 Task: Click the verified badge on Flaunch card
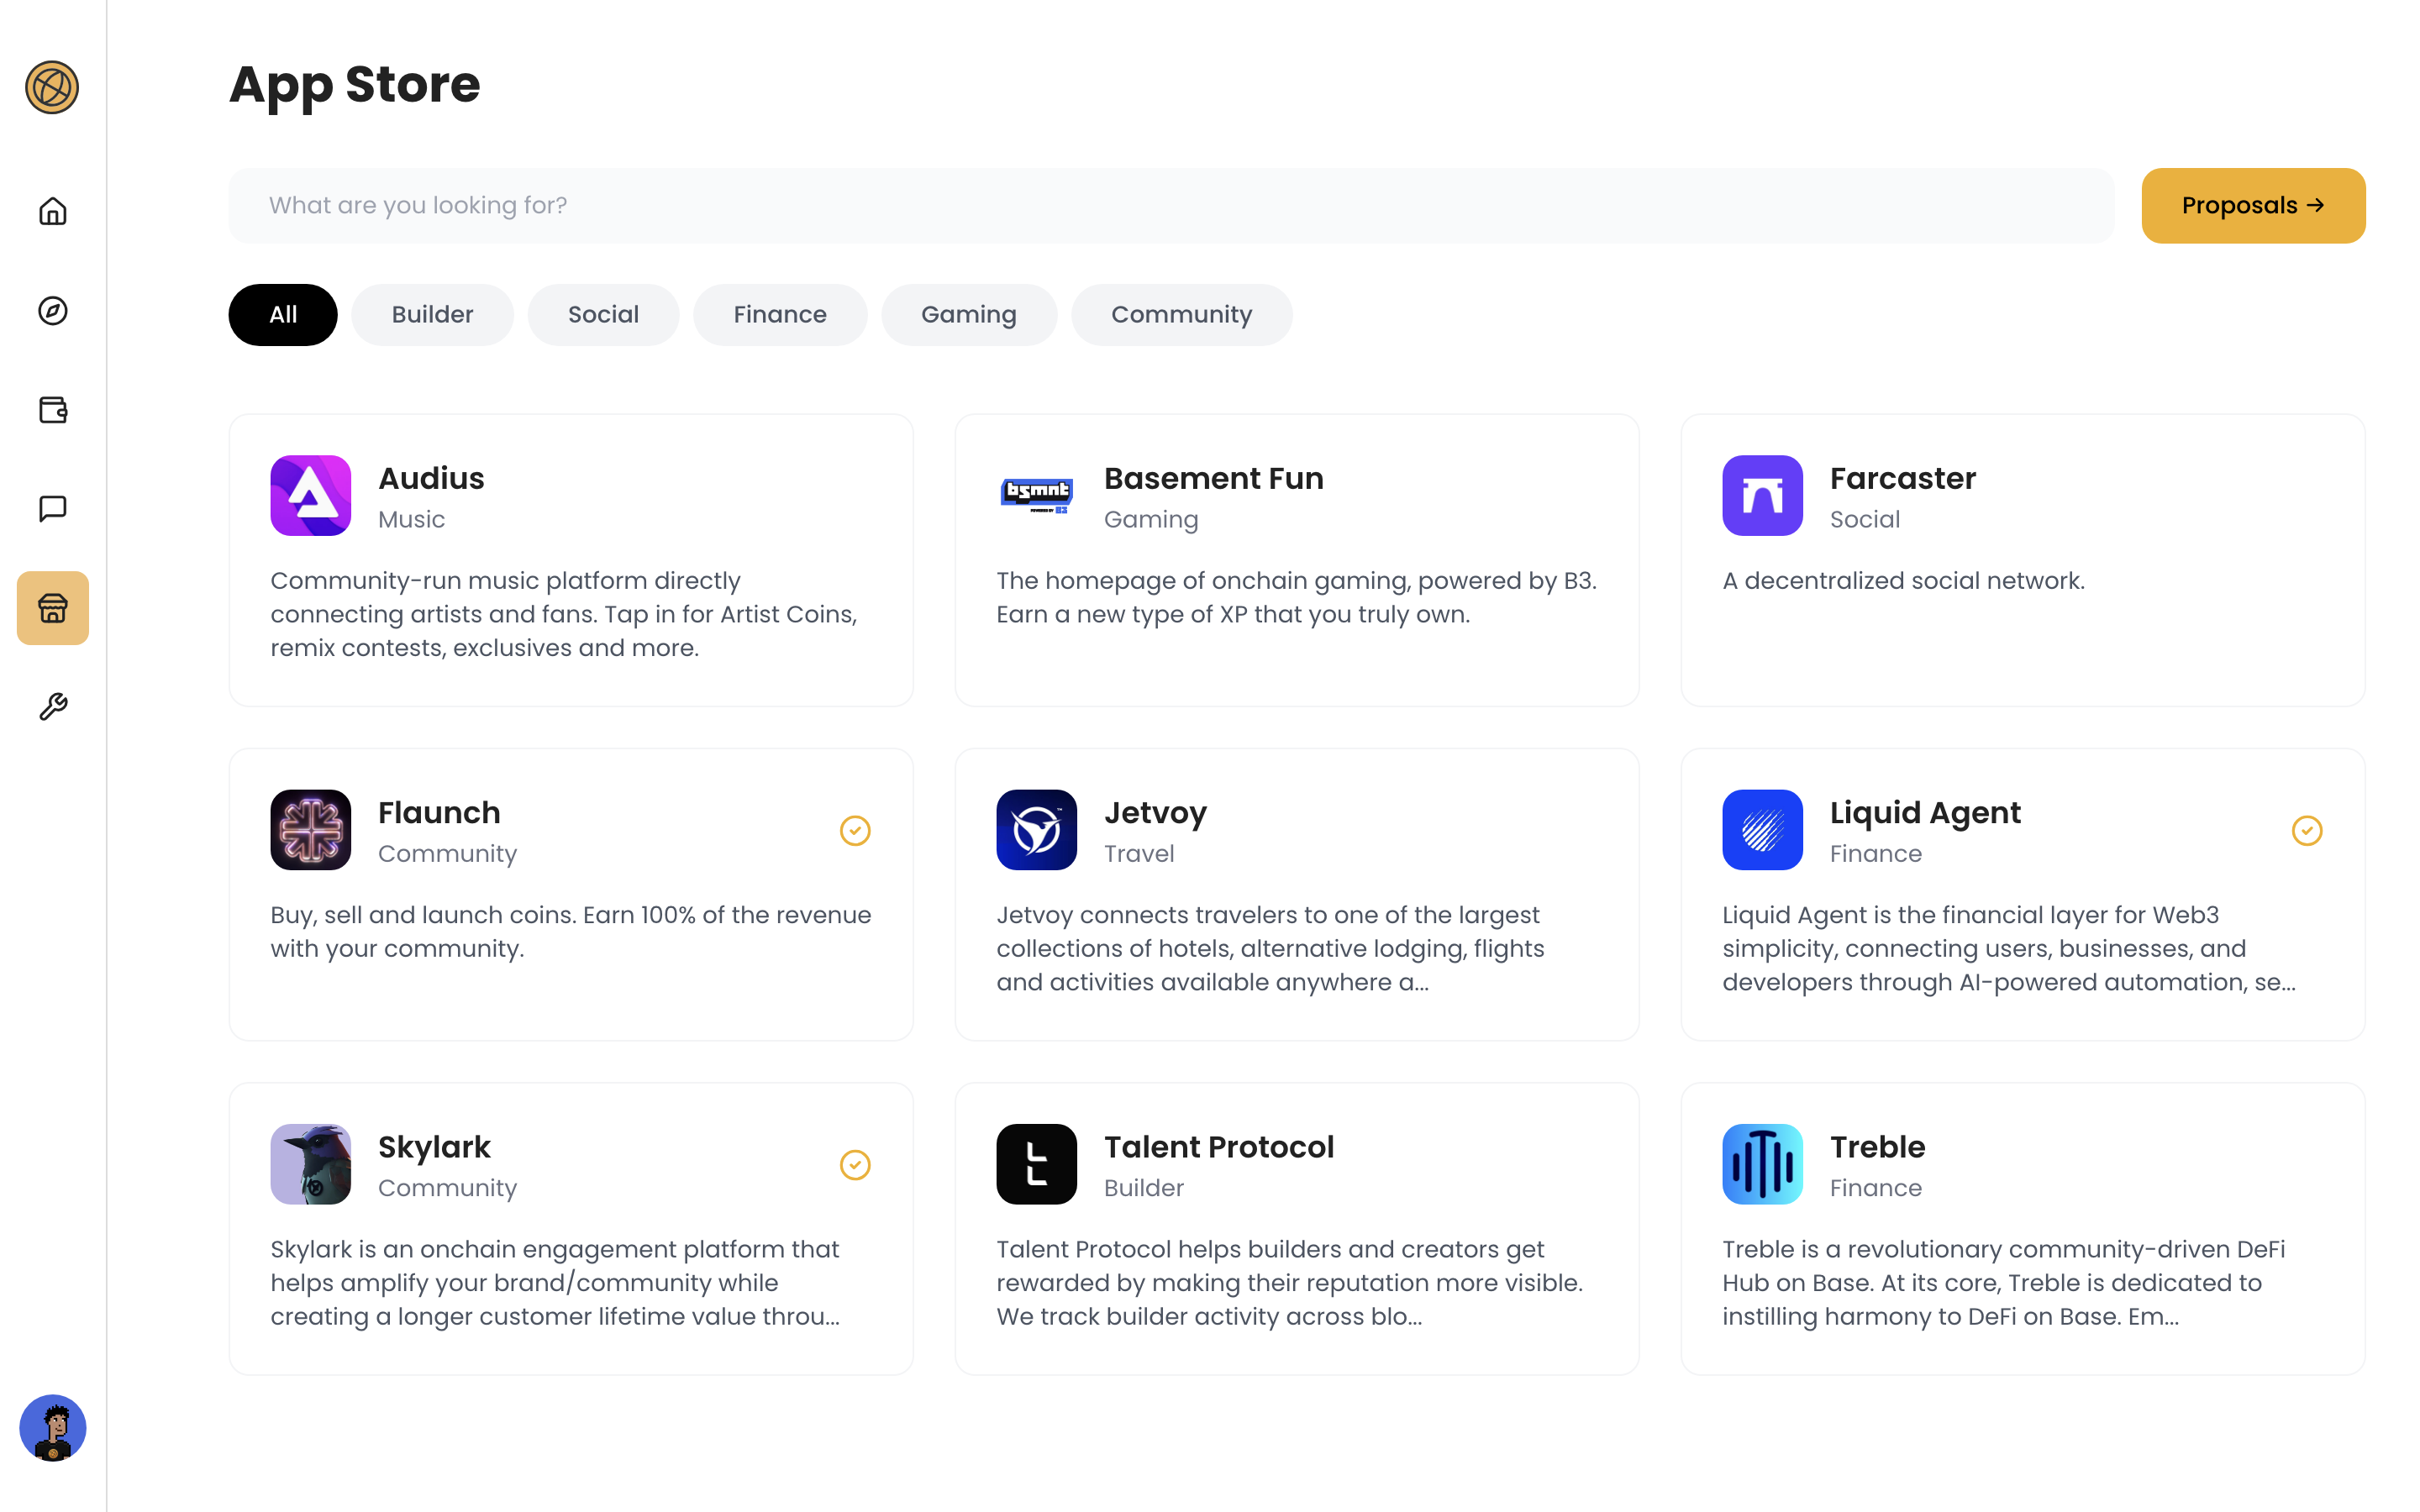[x=855, y=830]
